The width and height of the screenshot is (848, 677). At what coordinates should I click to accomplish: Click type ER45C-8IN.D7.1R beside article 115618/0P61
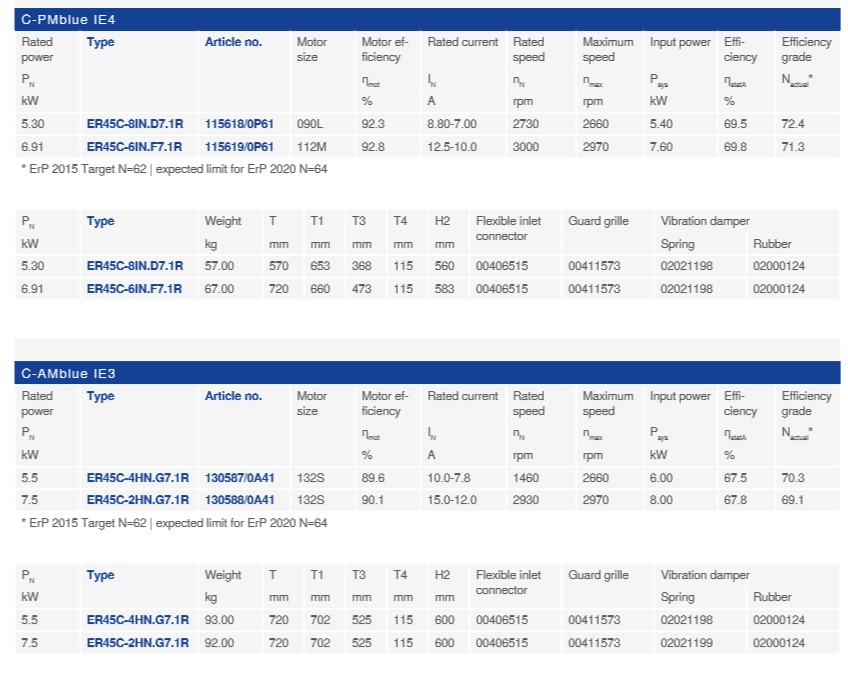(134, 123)
